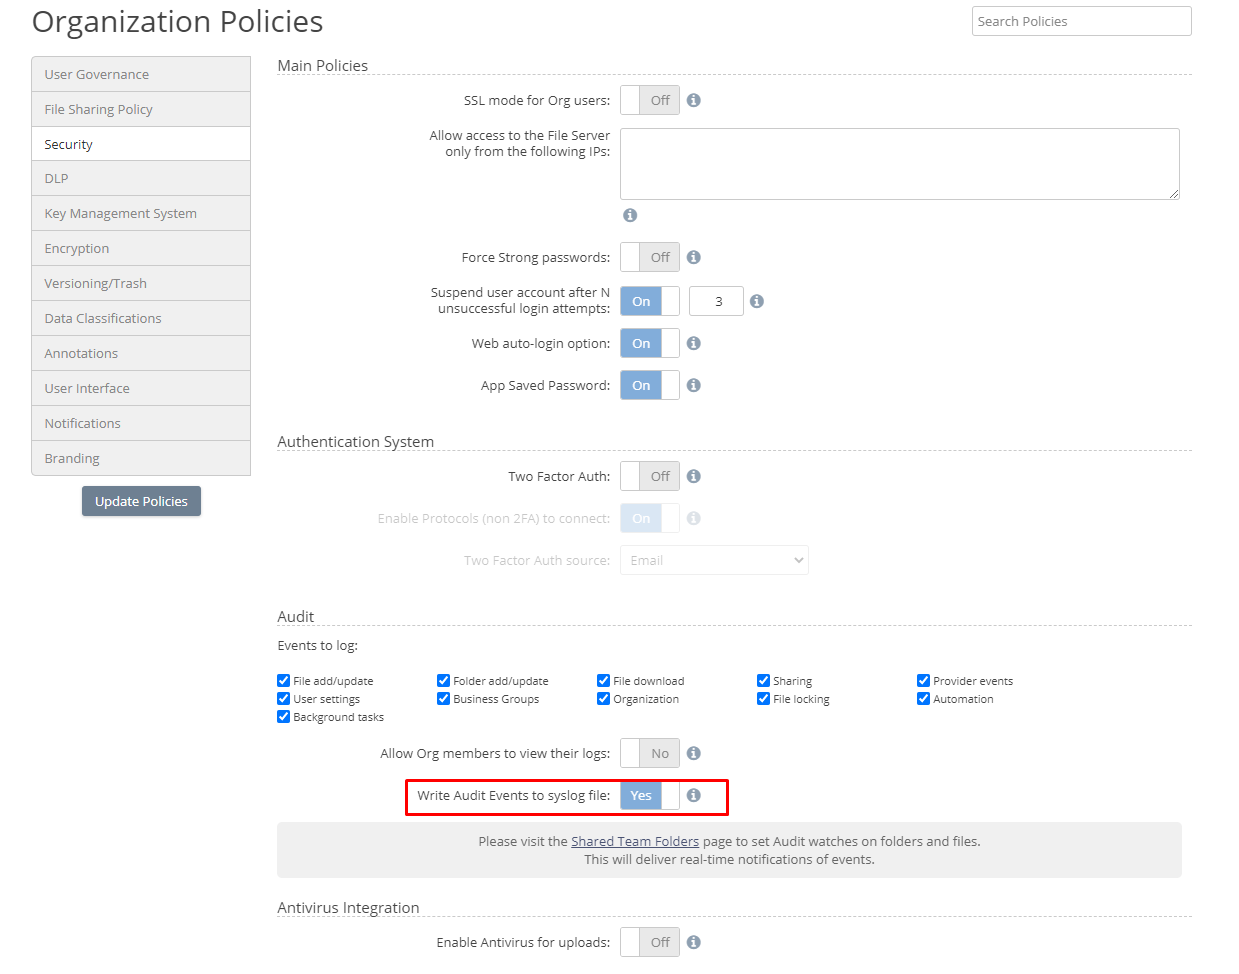Click info icon for syslog file setting

[x=693, y=795]
